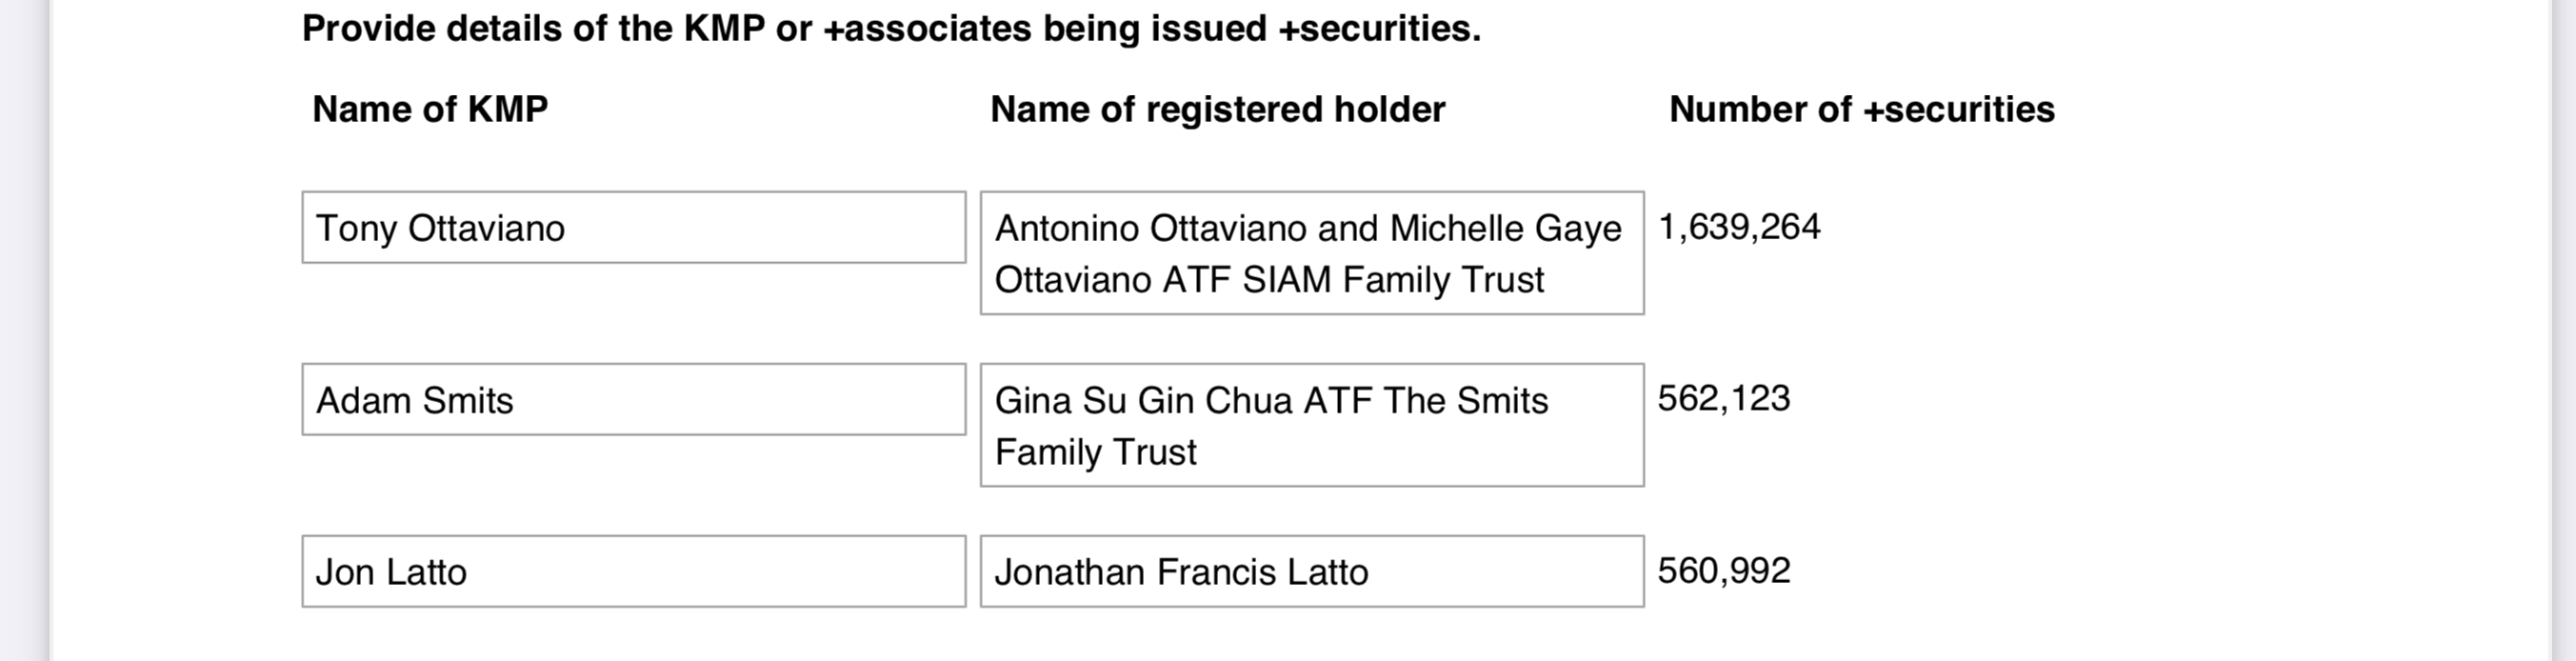Click the 560,992 securities number
The height and width of the screenshot is (661, 2576).
[1724, 571]
